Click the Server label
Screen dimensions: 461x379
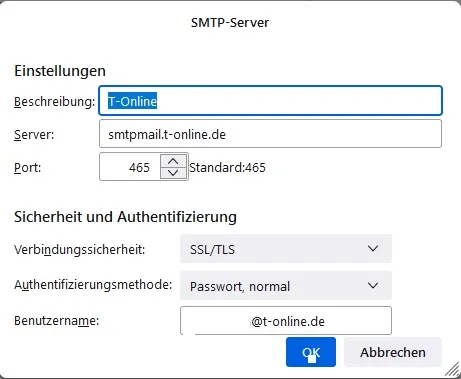coord(34,135)
